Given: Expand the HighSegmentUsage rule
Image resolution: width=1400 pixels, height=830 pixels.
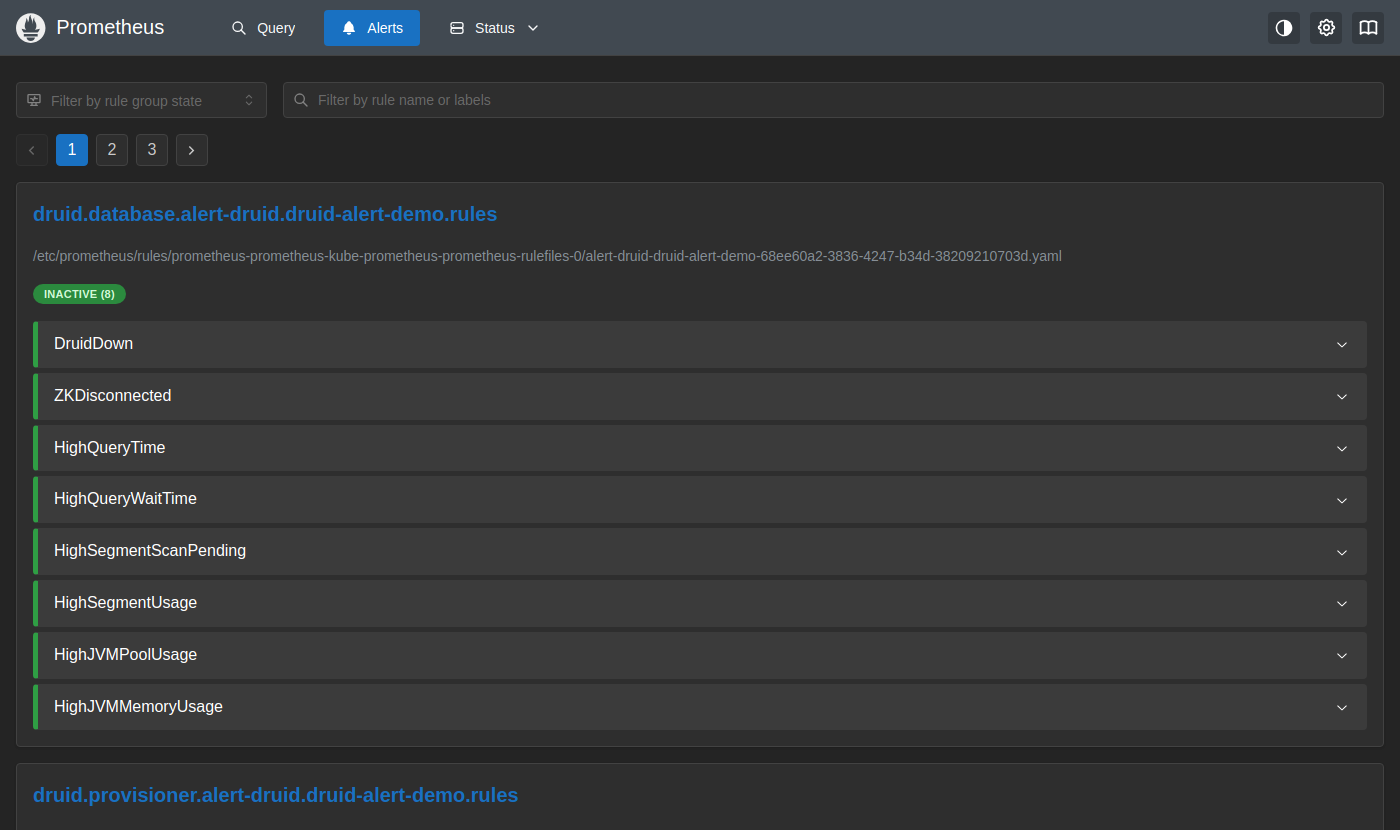Looking at the screenshot, I should 700,603.
